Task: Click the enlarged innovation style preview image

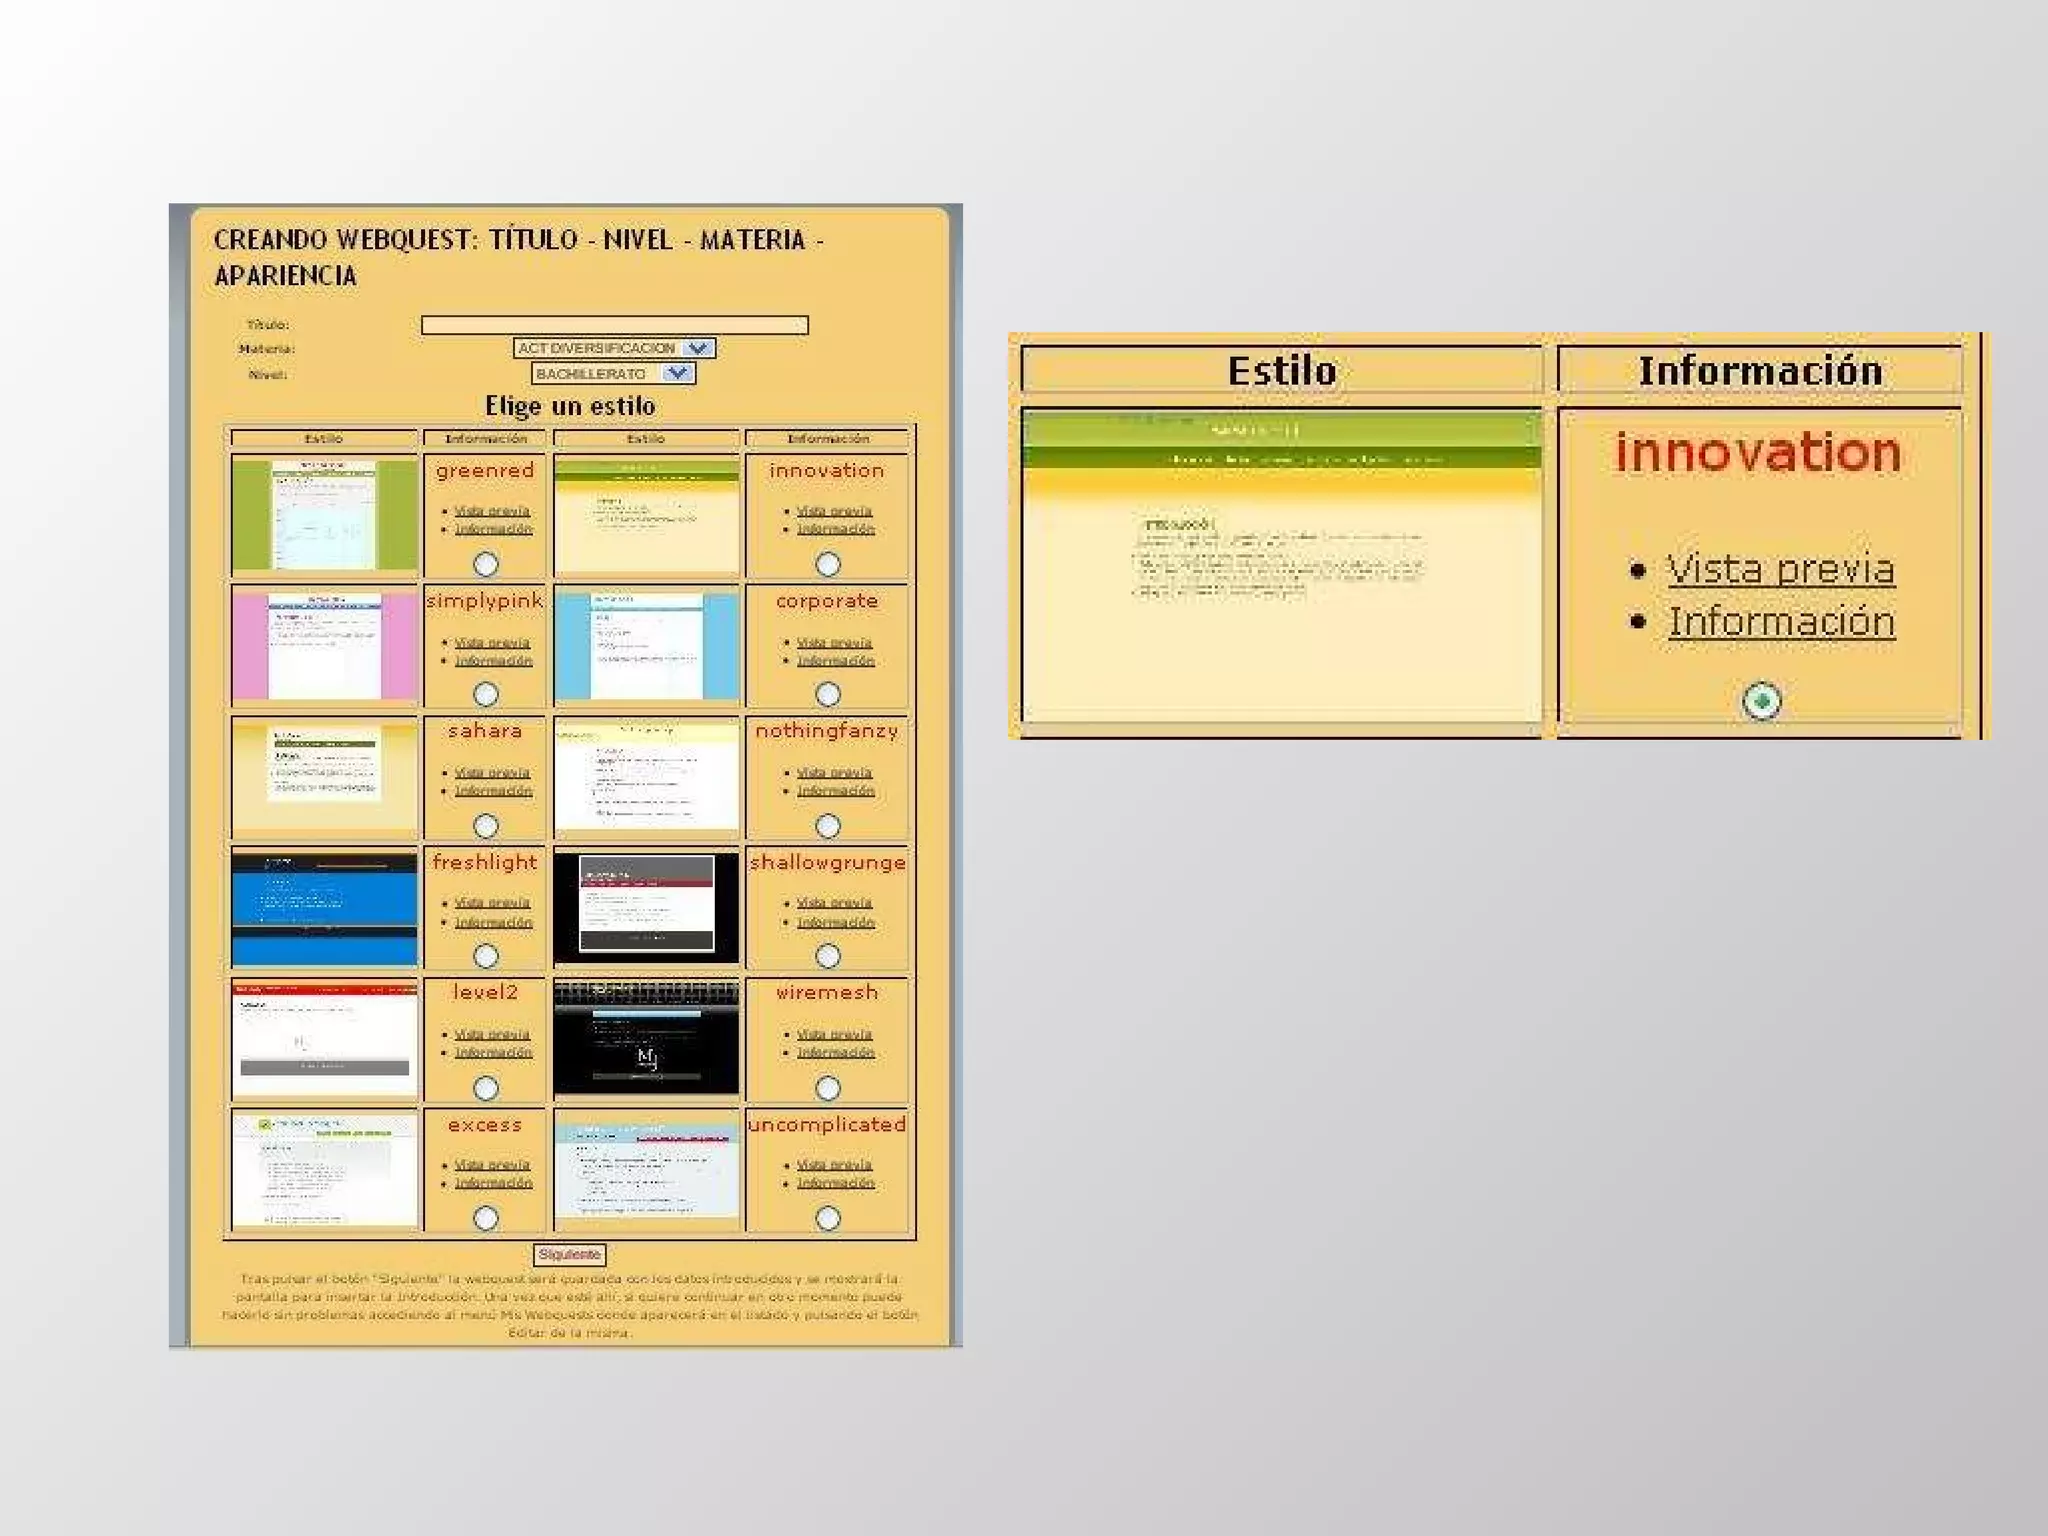Action: coord(1281,565)
